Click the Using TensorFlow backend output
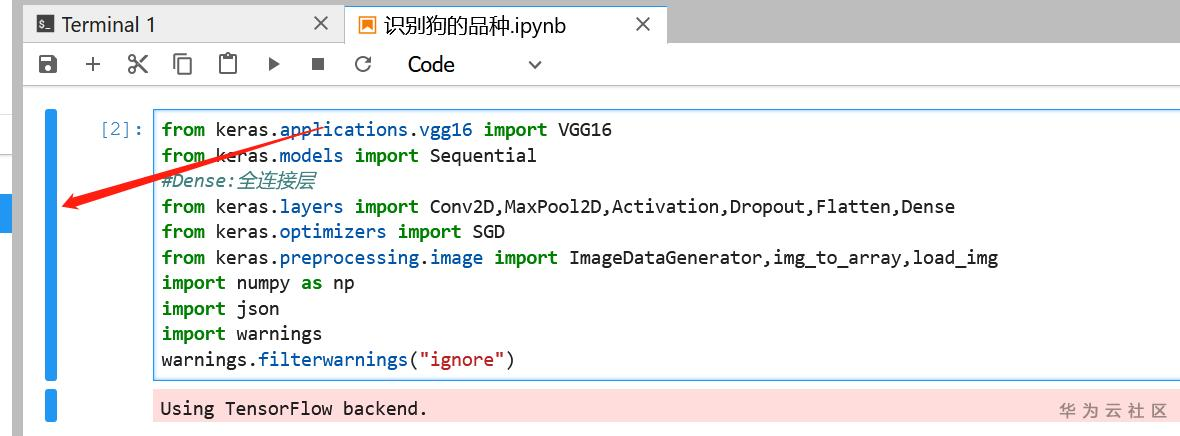Image resolution: width=1180 pixels, height=436 pixels. pos(294,408)
